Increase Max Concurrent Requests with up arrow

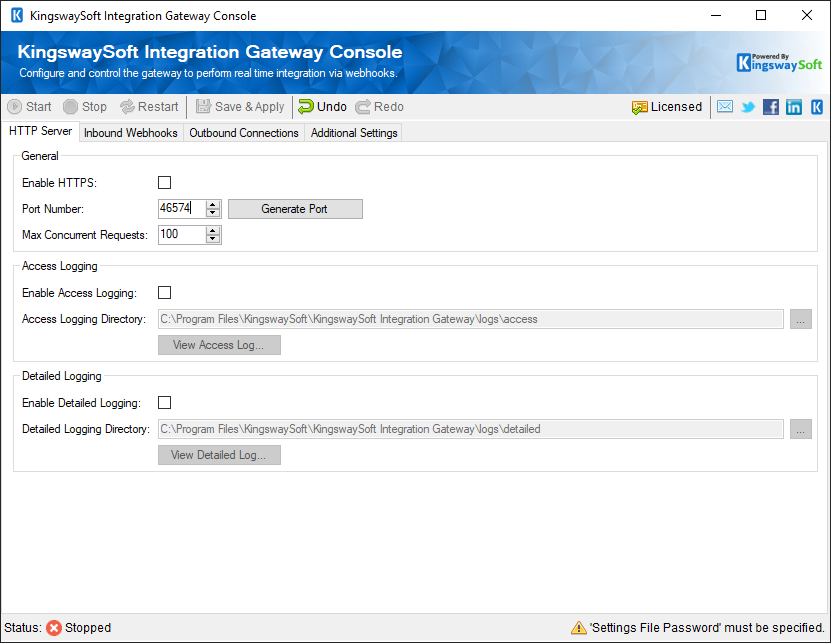[x=213, y=231]
